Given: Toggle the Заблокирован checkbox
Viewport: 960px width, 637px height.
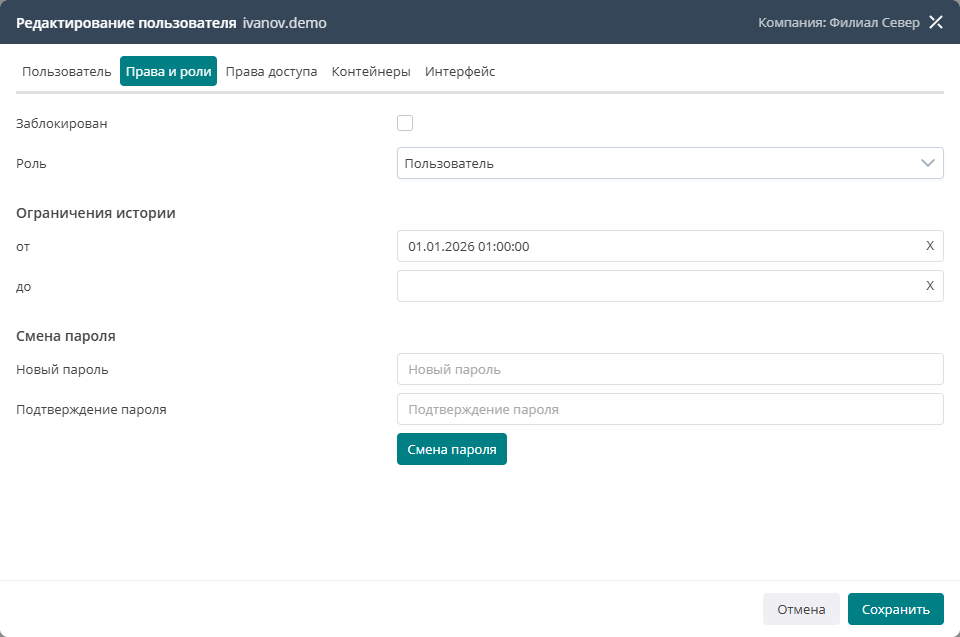Looking at the screenshot, I should tap(405, 123).
